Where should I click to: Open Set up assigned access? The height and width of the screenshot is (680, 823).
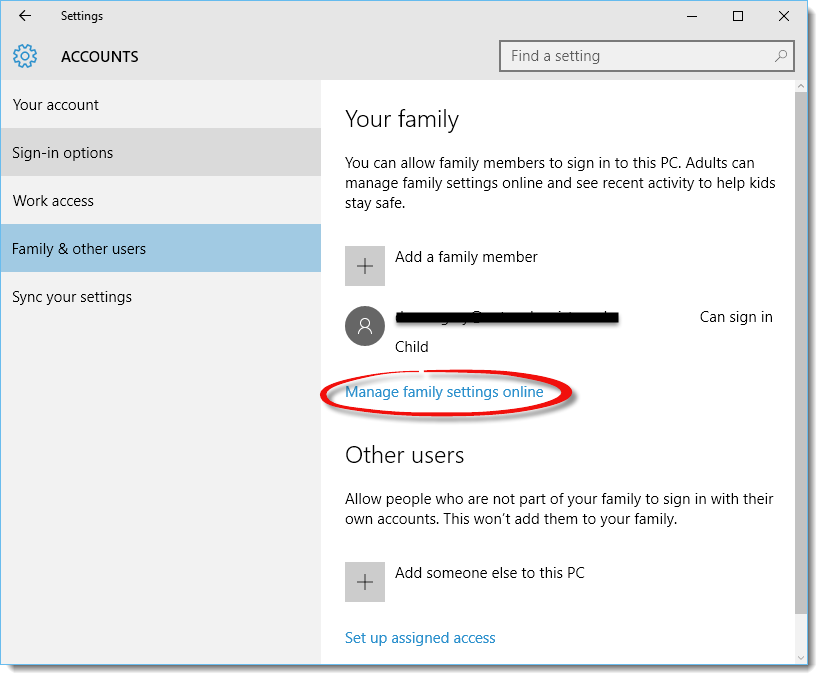419,637
